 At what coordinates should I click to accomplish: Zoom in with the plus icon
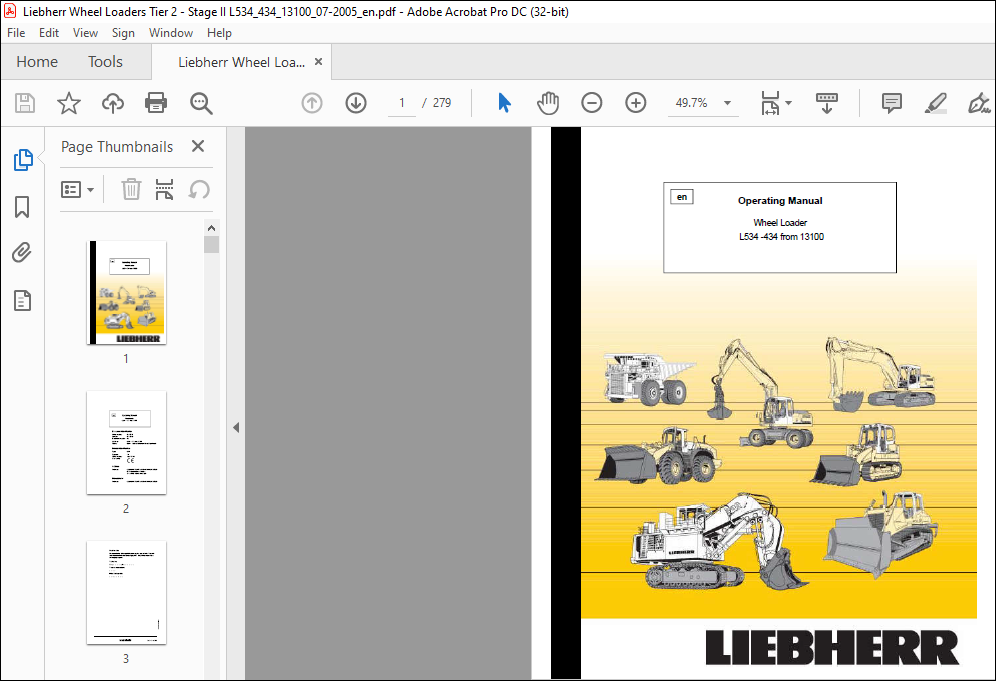pos(635,103)
